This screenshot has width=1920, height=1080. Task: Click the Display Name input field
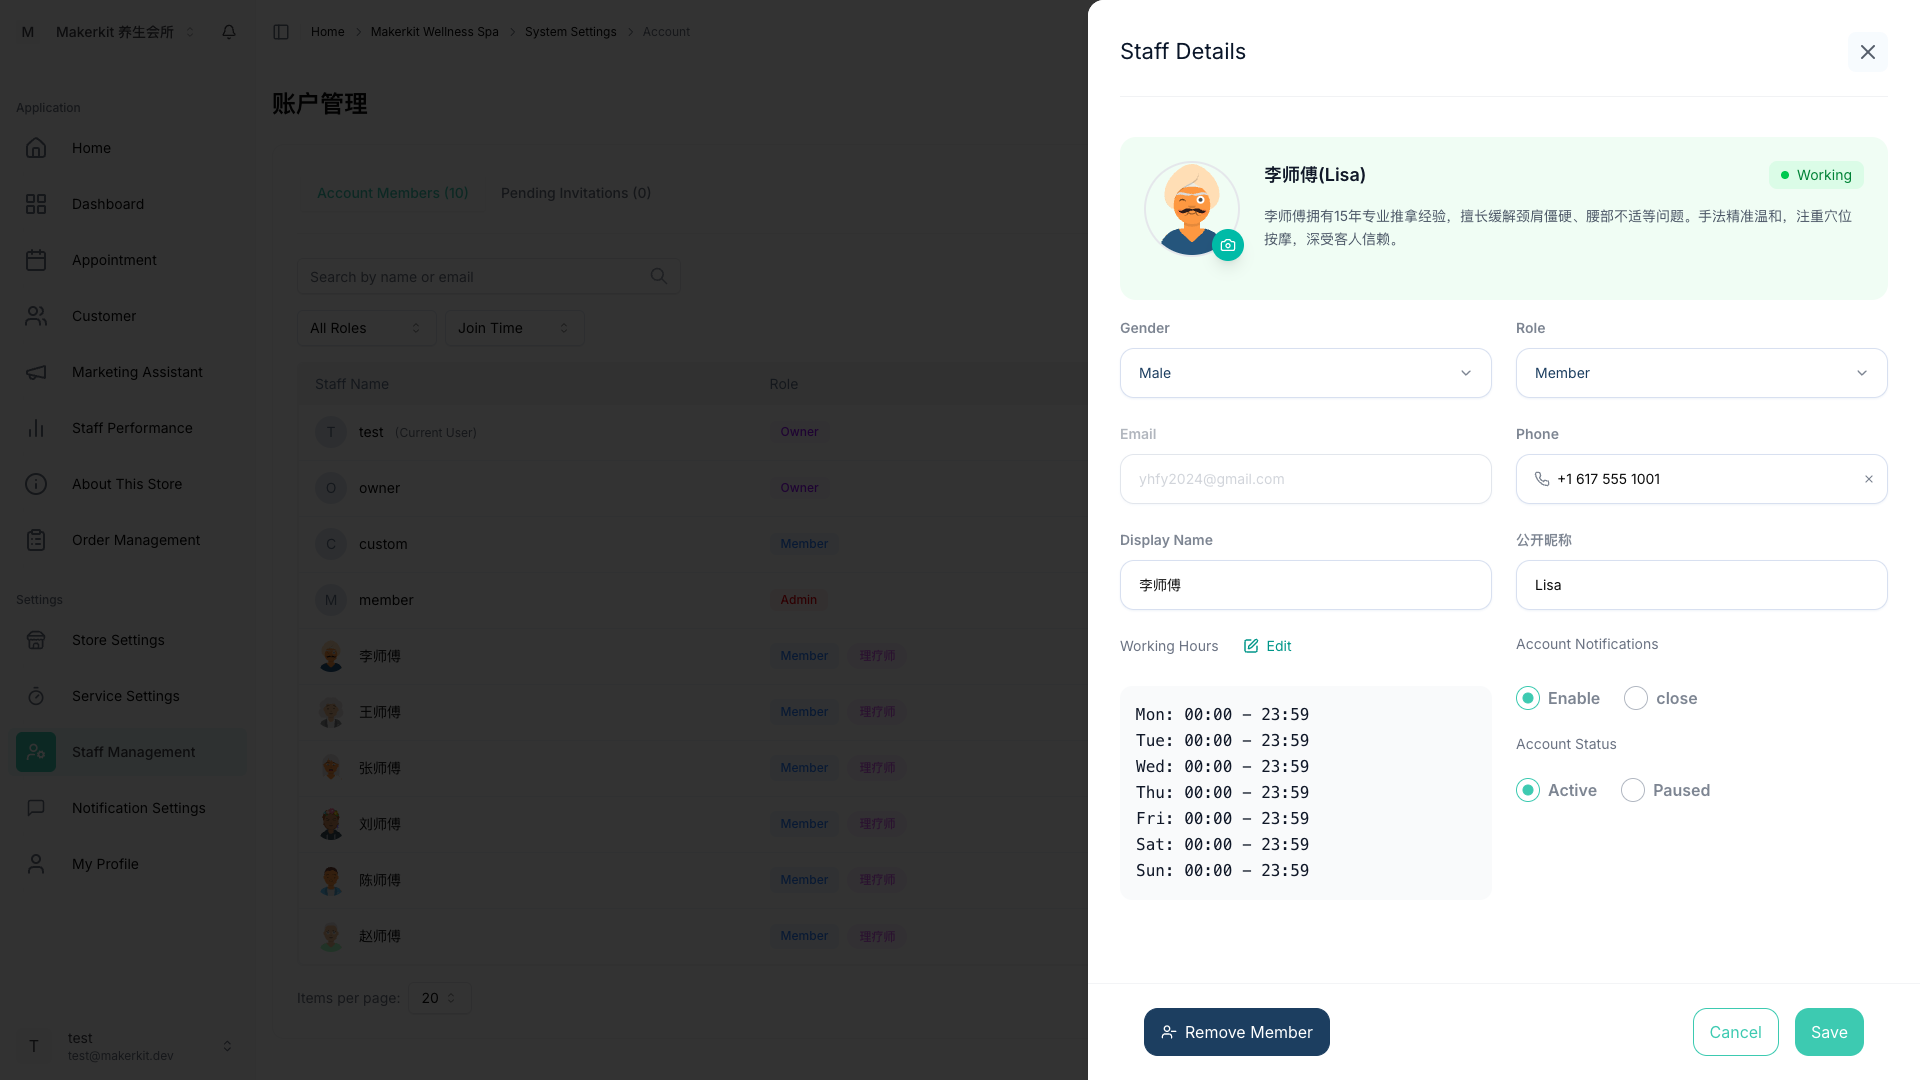(x=1305, y=585)
